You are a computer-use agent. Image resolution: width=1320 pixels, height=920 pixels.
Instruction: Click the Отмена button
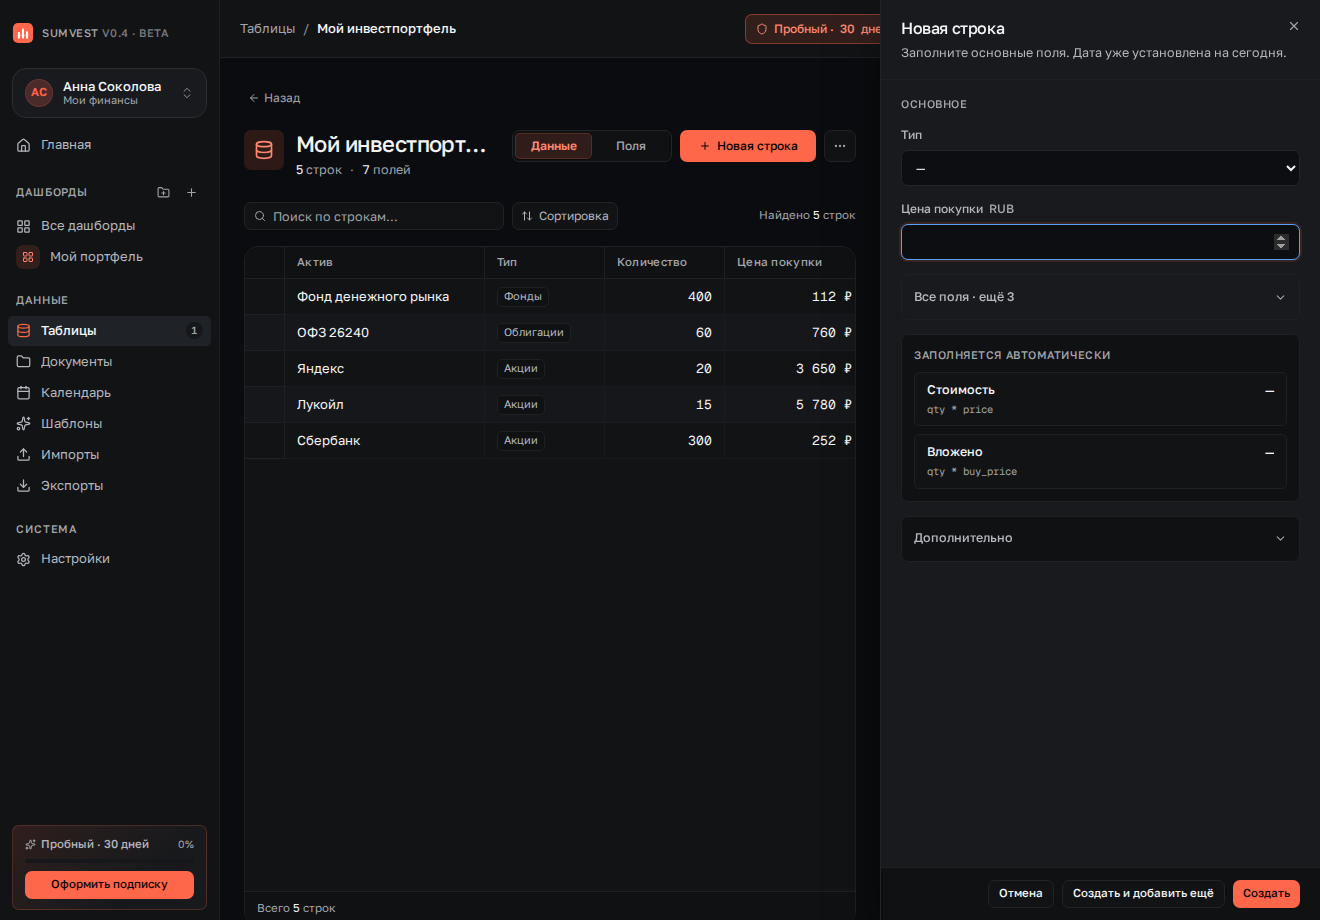point(1021,894)
